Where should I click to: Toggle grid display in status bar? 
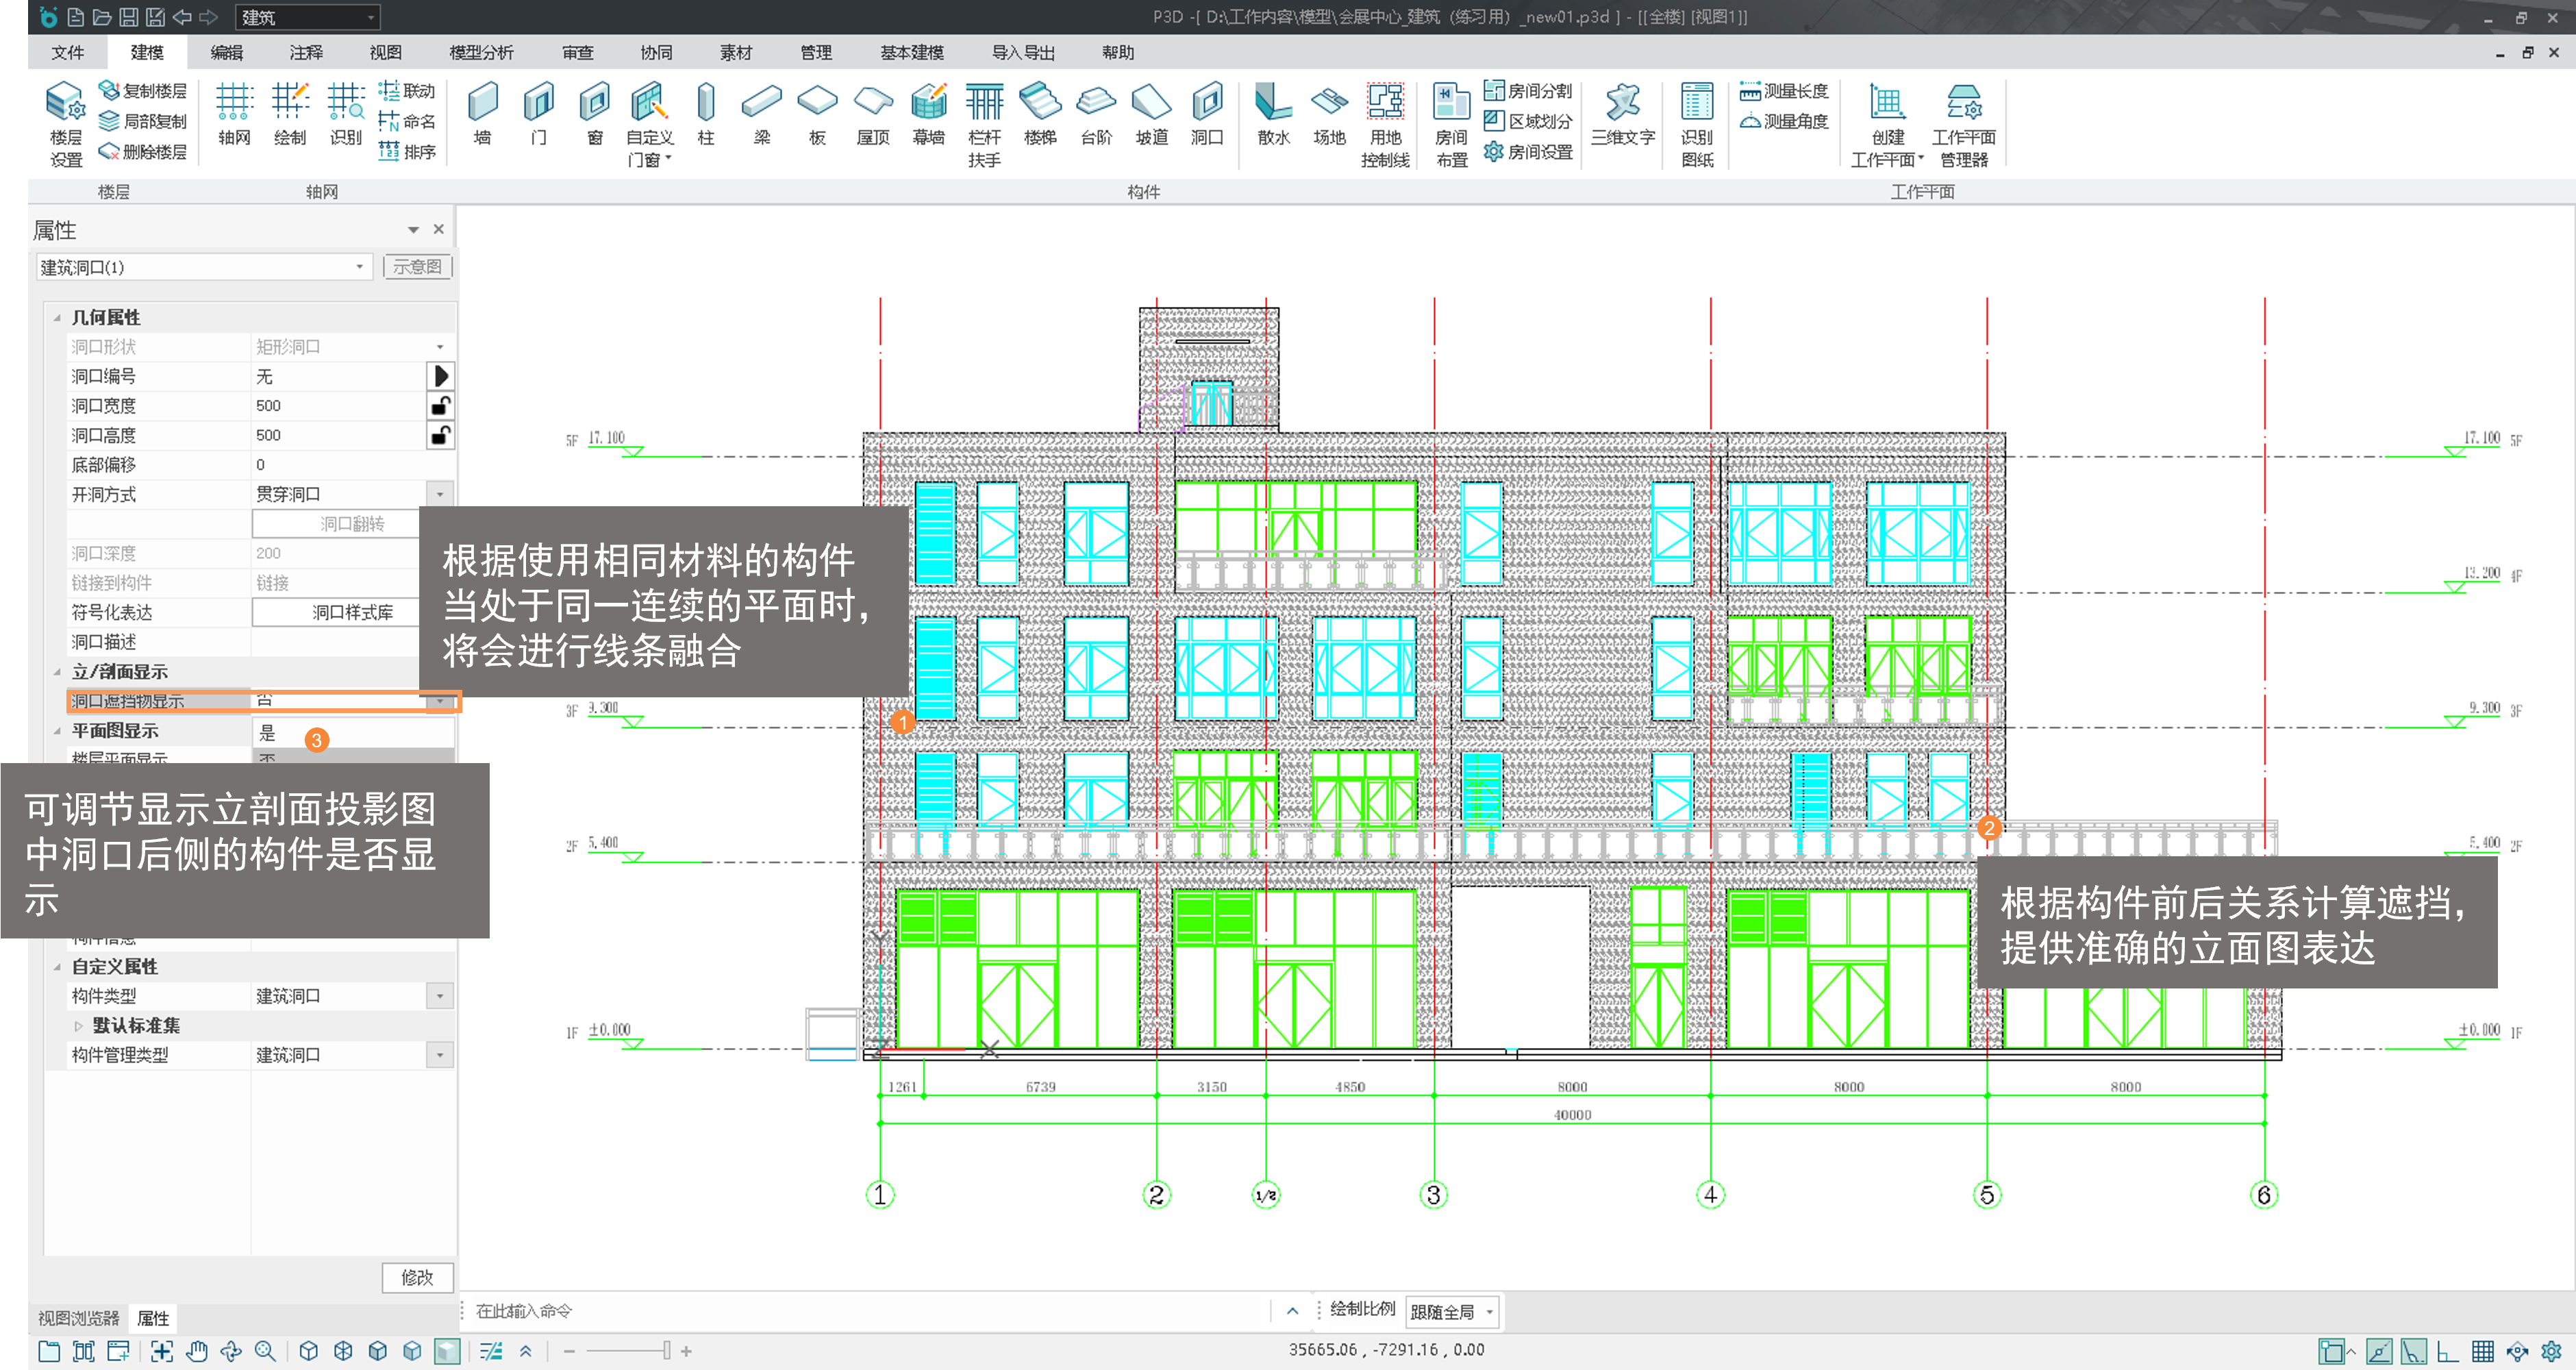pyautogui.click(x=2482, y=1351)
